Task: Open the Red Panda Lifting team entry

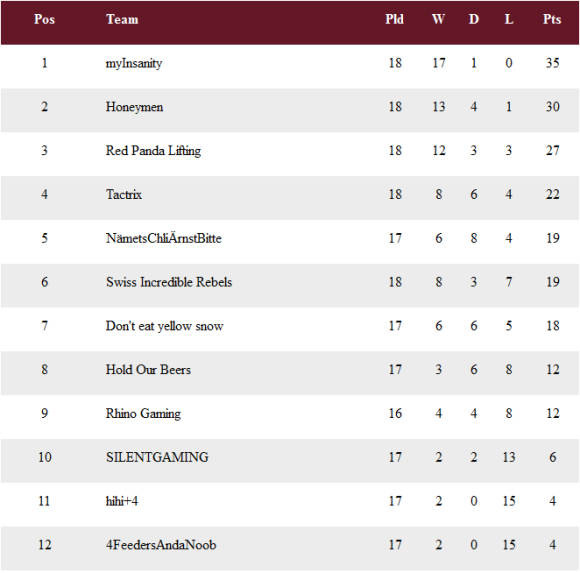Action: (153, 151)
